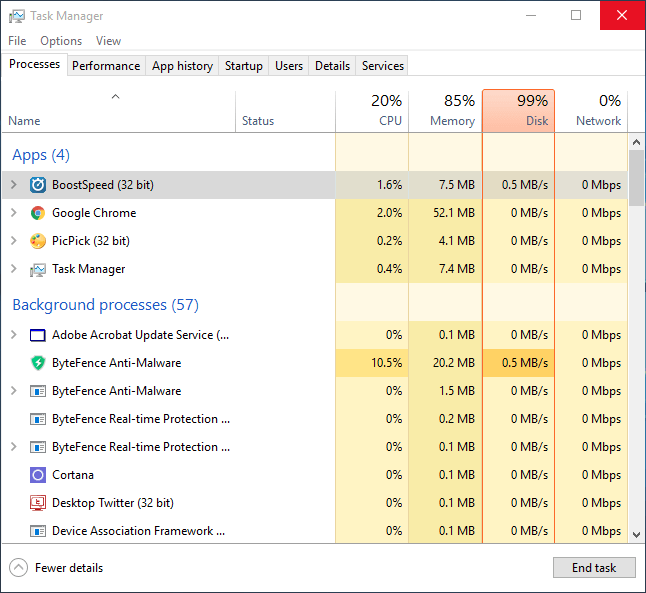Click the Apps (4) group header
646x593 pixels.
(41, 155)
